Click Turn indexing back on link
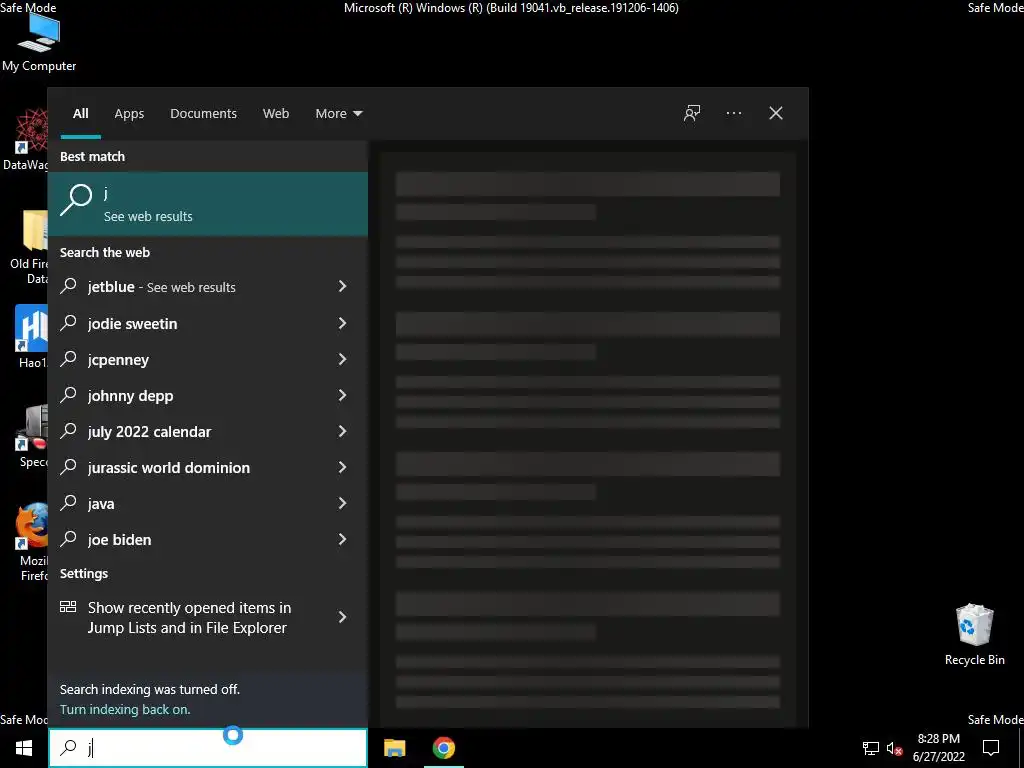The height and width of the screenshot is (768, 1024). pyautogui.click(x=125, y=709)
